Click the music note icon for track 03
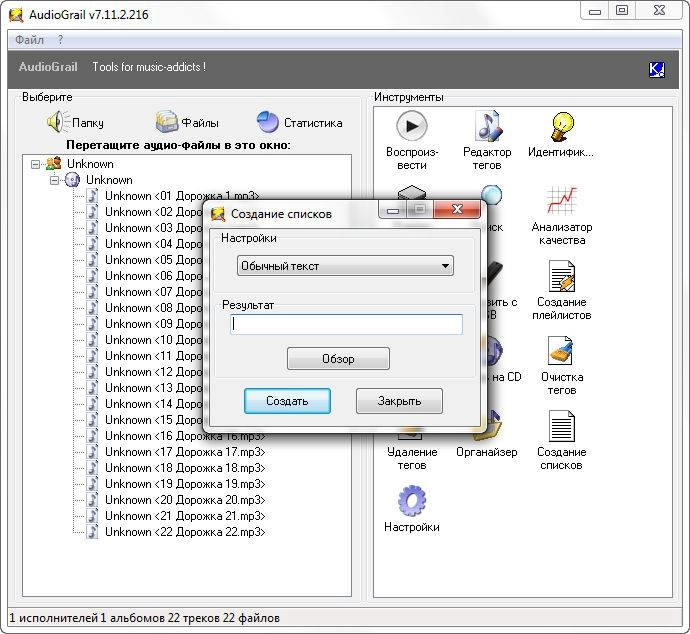Viewport: 690px width, 634px height. click(92, 228)
